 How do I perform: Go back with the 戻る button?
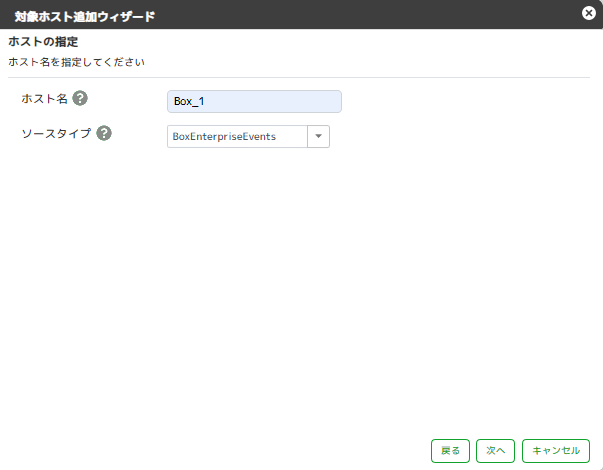coord(450,451)
